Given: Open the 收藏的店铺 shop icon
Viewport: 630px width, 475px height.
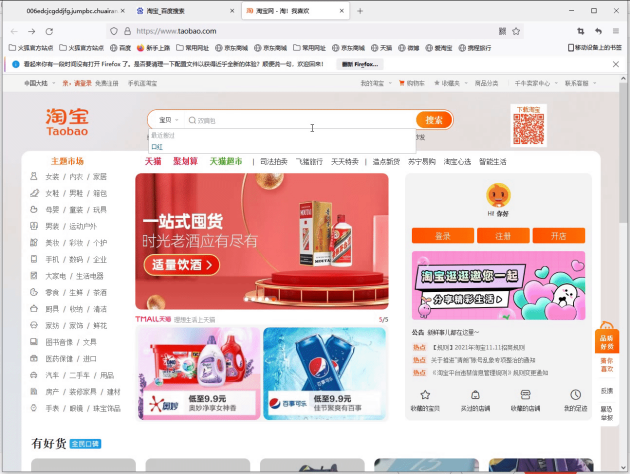Looking at the screenshot, I should coord(525,395).
